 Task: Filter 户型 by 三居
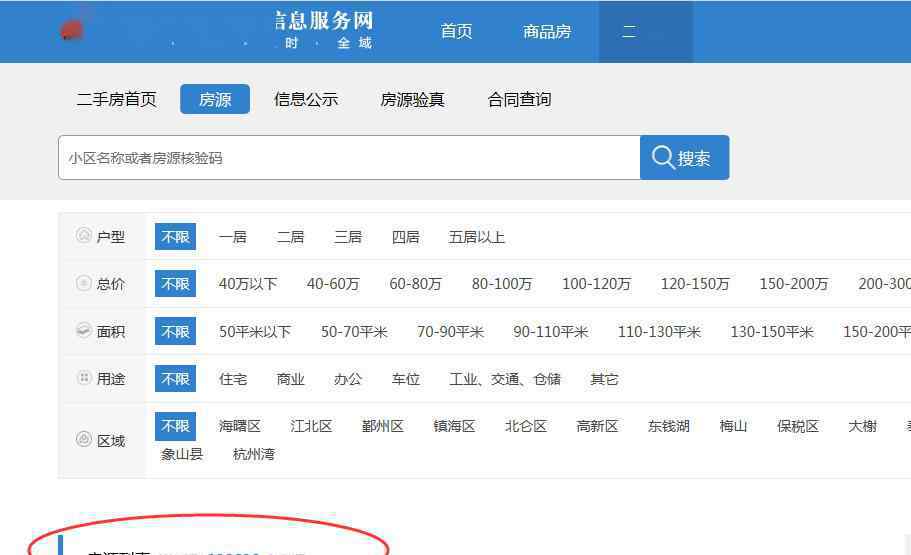(348, 237)
